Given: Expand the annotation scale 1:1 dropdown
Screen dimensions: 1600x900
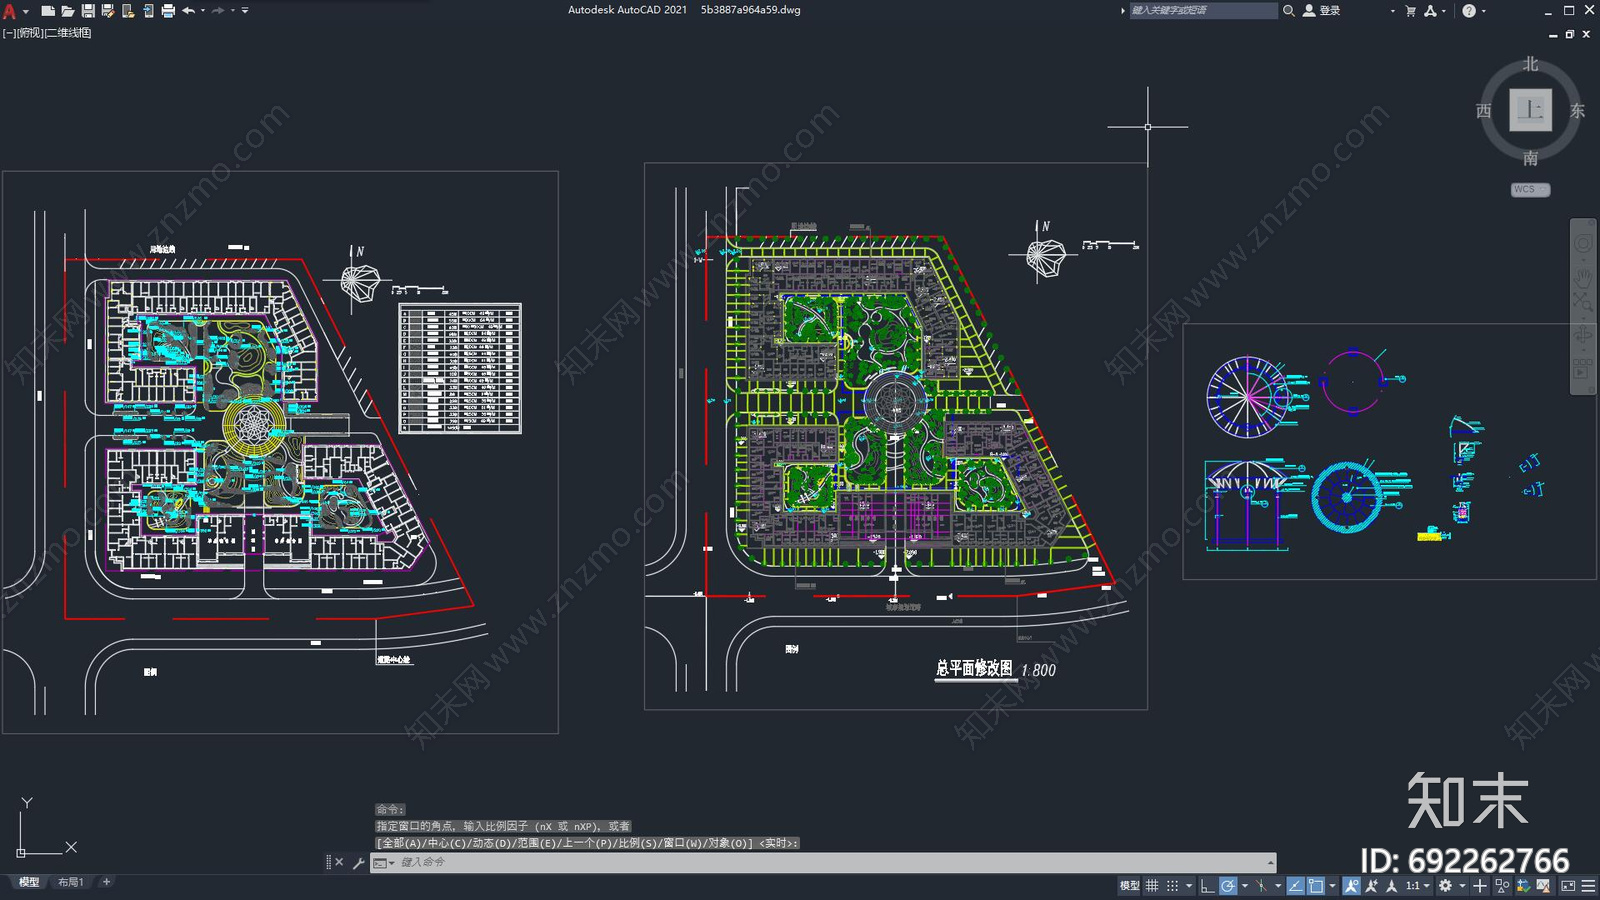Looking at the screenshot, I should click(1417, 886).
